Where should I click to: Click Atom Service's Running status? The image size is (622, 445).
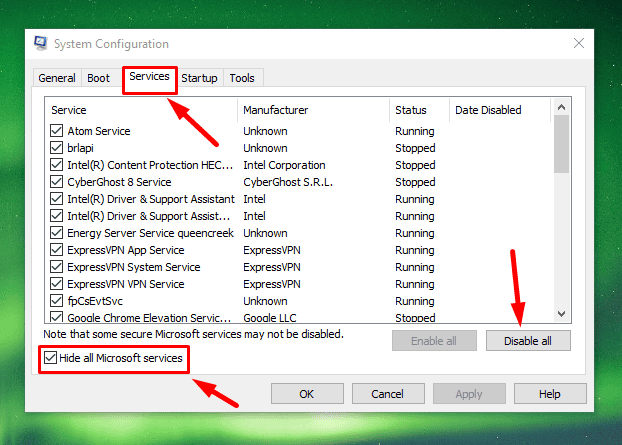415,131
